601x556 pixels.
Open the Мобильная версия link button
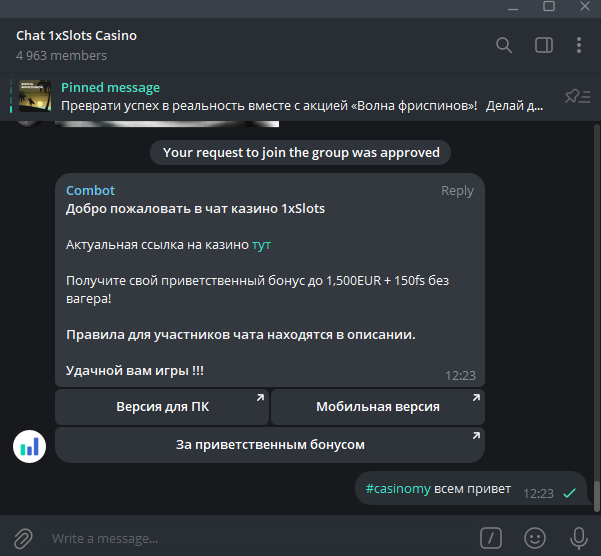378,407
